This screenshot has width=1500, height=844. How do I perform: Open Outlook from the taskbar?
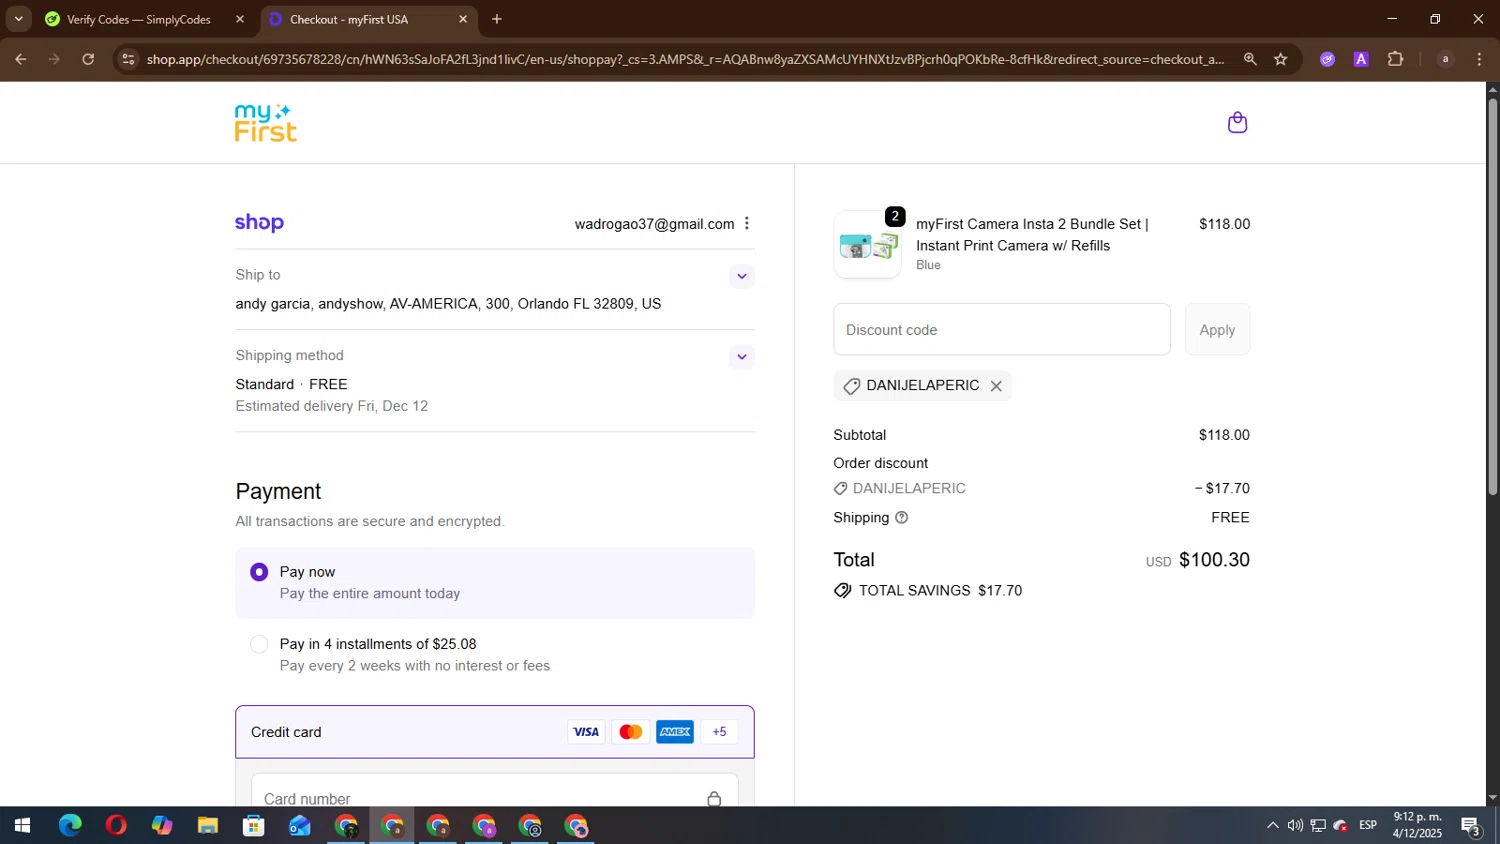pyautogui.click(x=300, y=826)
